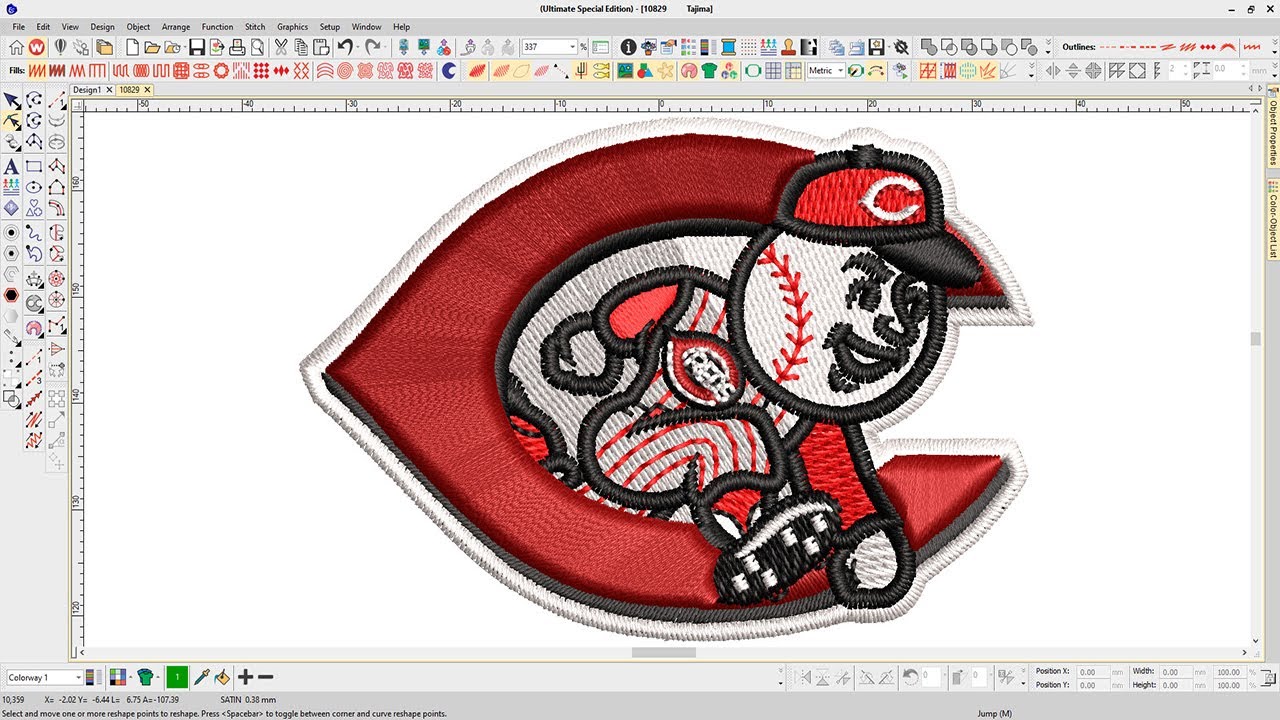
Task: Expand the shaping toolbar overflow arrow
Action: [1048, 47]
